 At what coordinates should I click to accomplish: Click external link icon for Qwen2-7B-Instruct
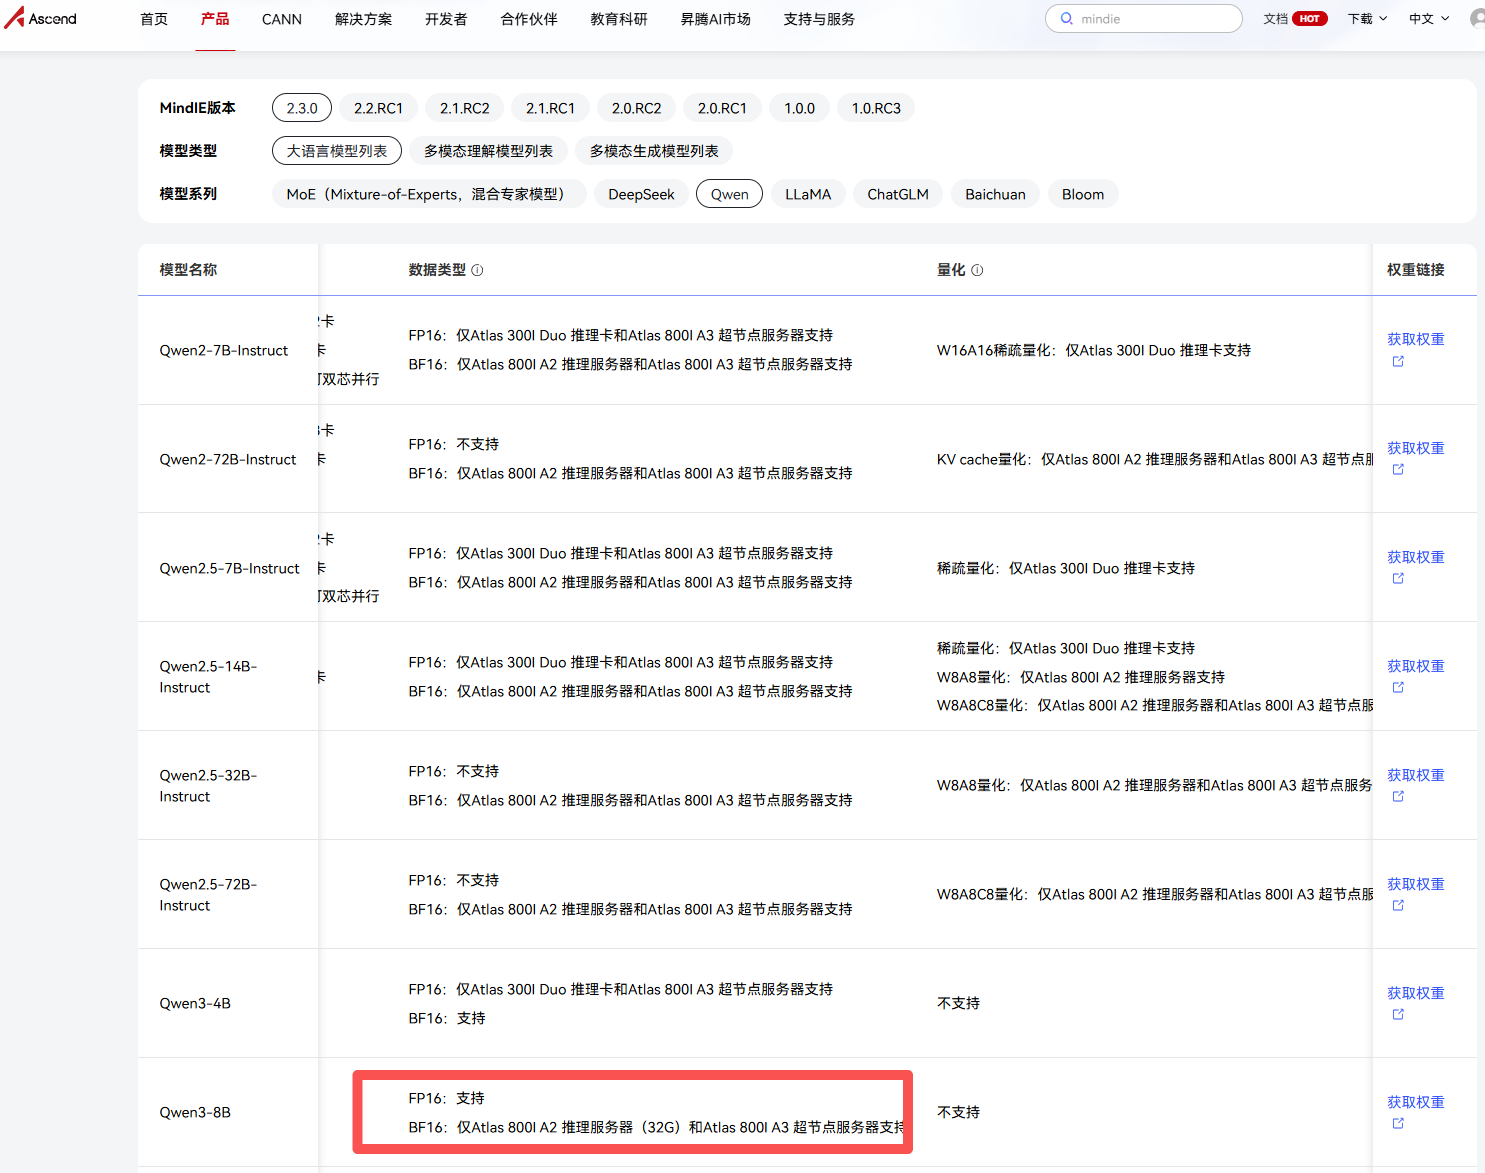coord(1398,361)
